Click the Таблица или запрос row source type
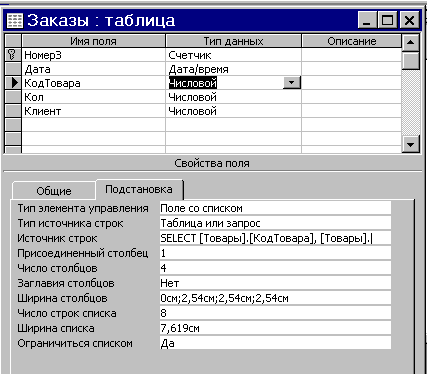Image resolution: width=427 pixels, height=374 pixels. tap(275, 223)
